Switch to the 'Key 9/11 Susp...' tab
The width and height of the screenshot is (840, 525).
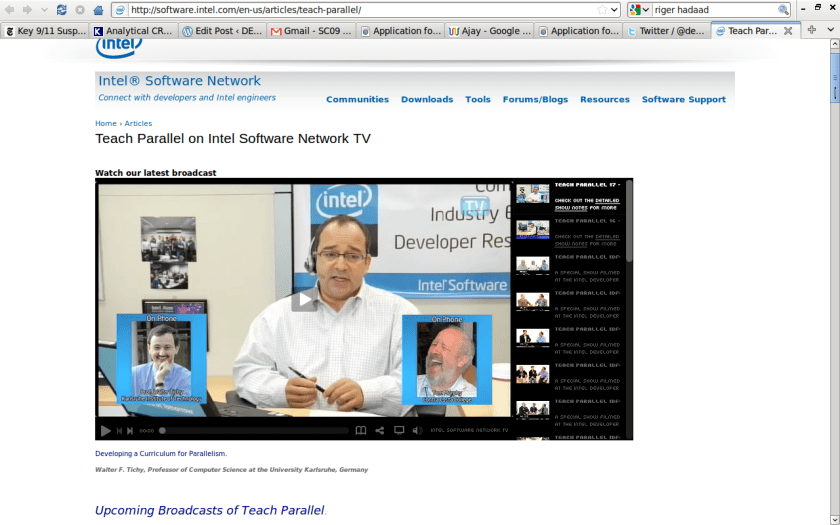tap(46, 31)
